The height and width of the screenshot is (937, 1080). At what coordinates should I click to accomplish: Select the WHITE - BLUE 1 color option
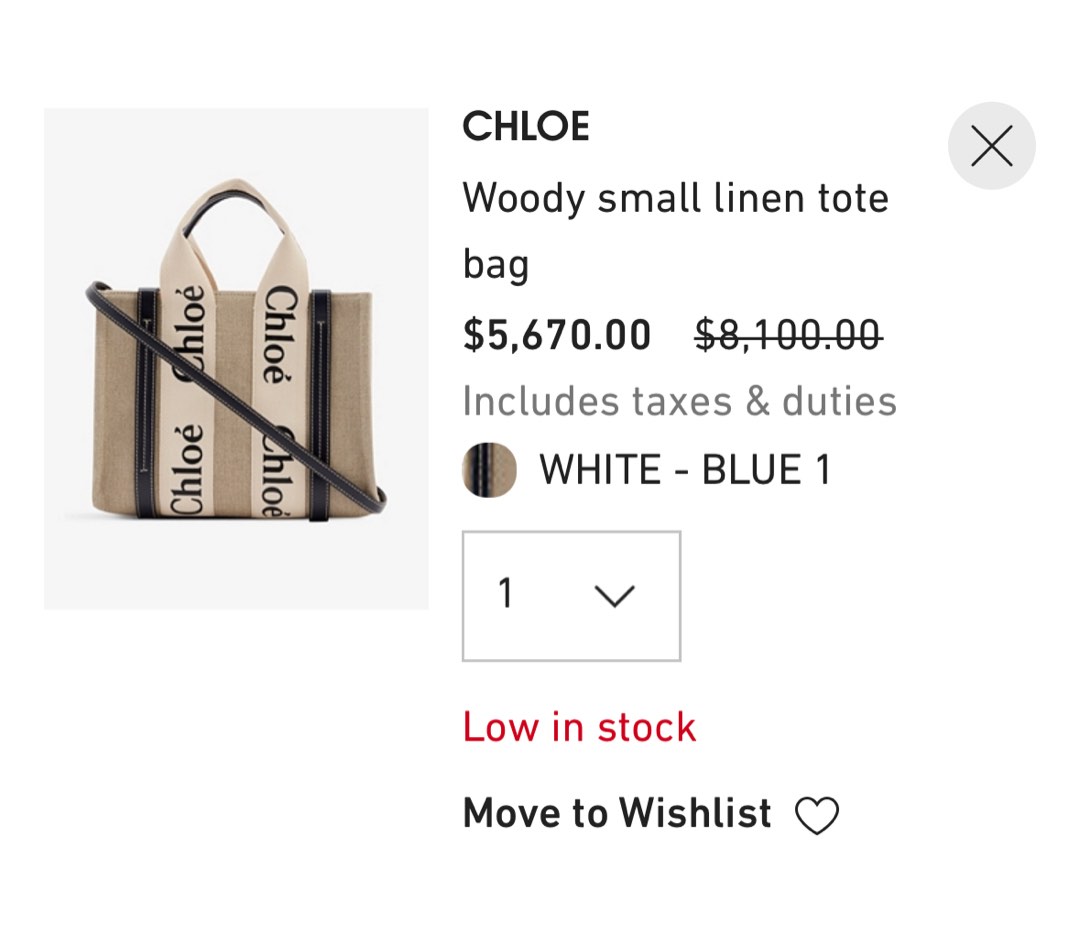(686, 468)
